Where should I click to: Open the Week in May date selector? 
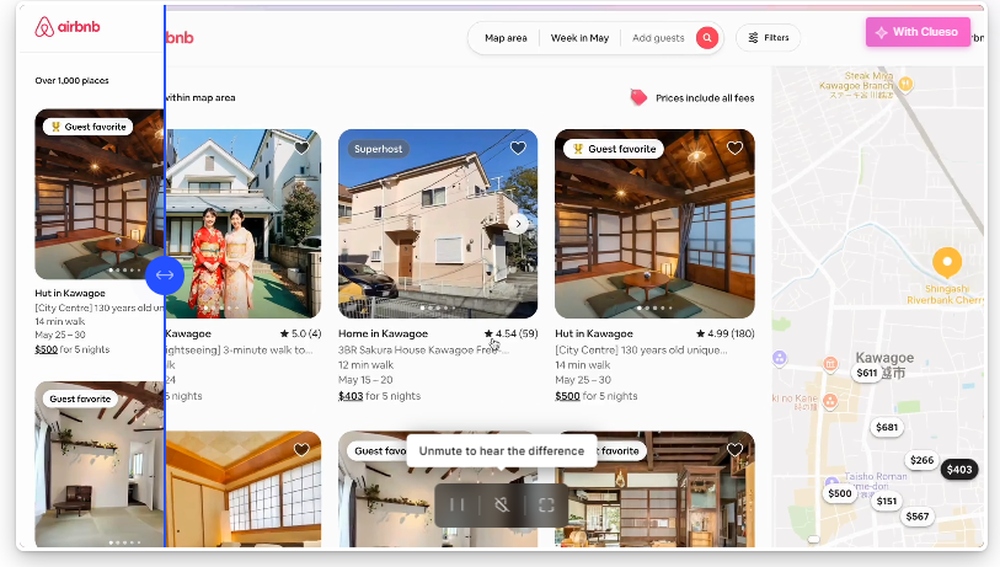point(580,38)
